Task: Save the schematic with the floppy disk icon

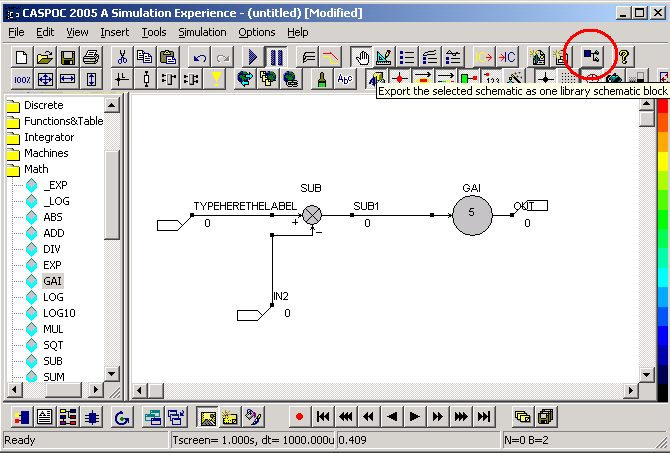Action: pos(68,57)
